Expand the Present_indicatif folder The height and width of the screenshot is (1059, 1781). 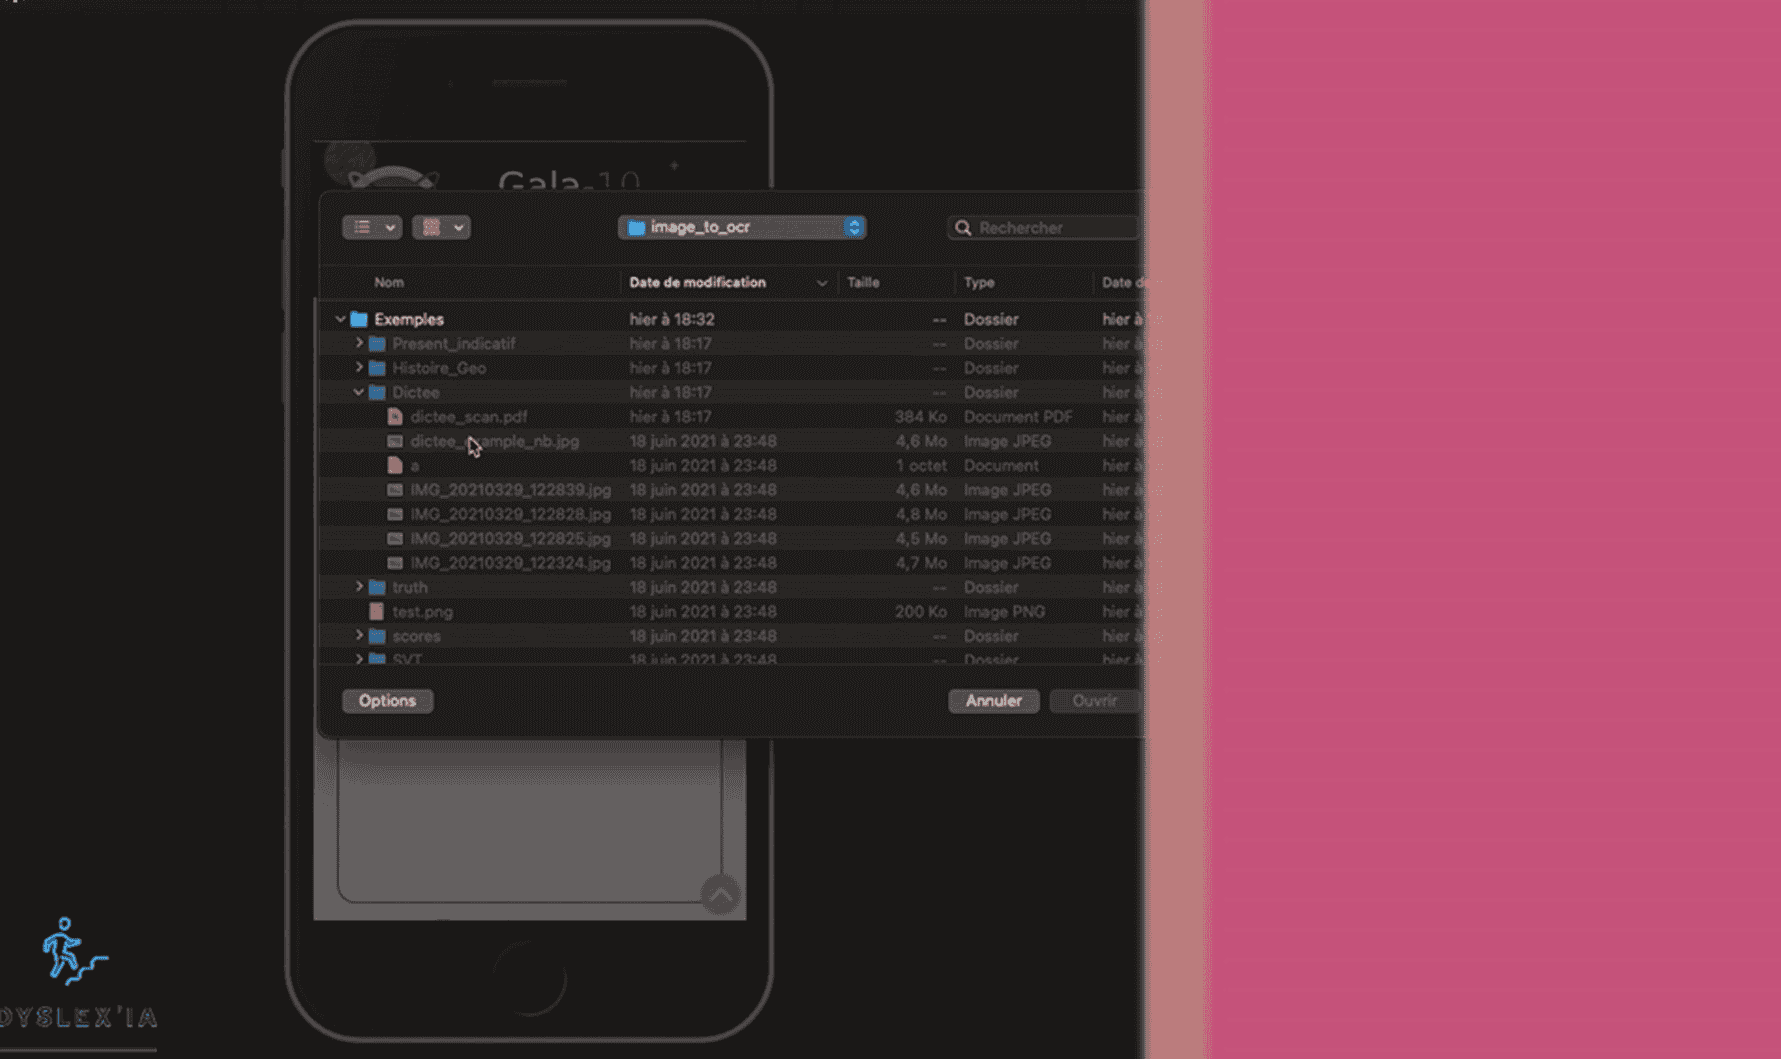[359, 343]
